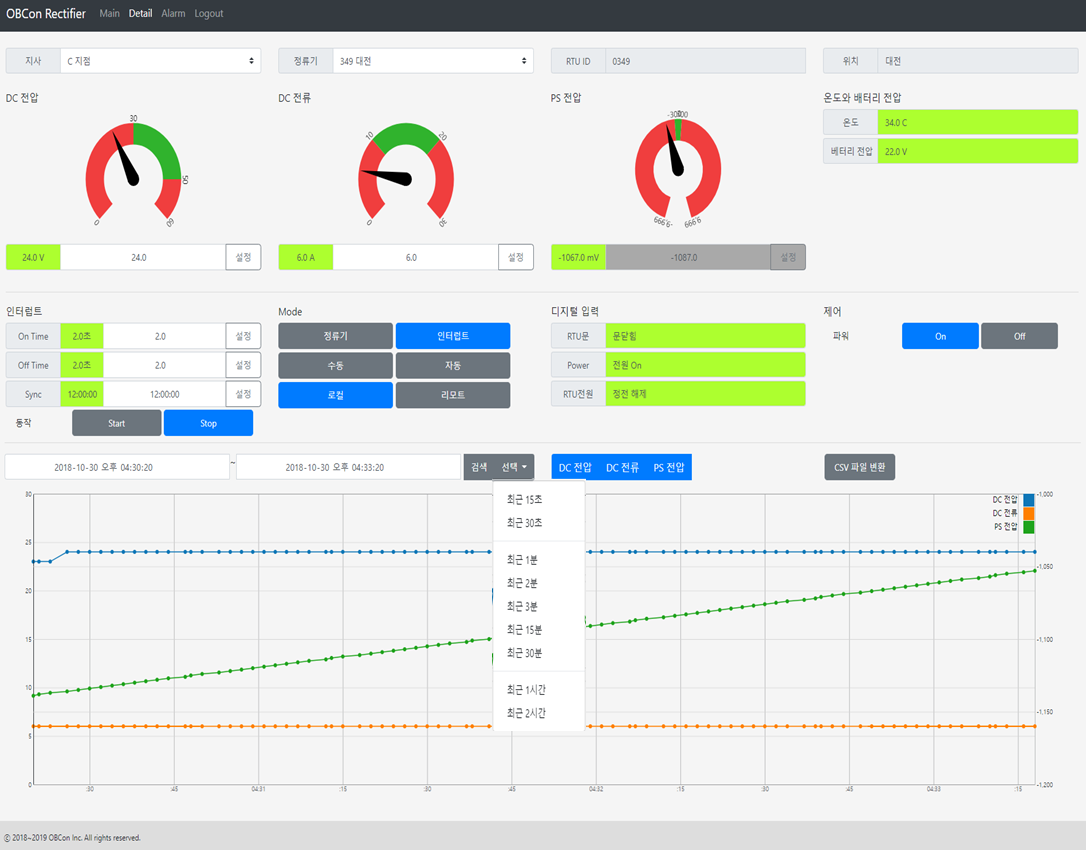Click the DC 전압 gauge needle dial

[133, 171]
